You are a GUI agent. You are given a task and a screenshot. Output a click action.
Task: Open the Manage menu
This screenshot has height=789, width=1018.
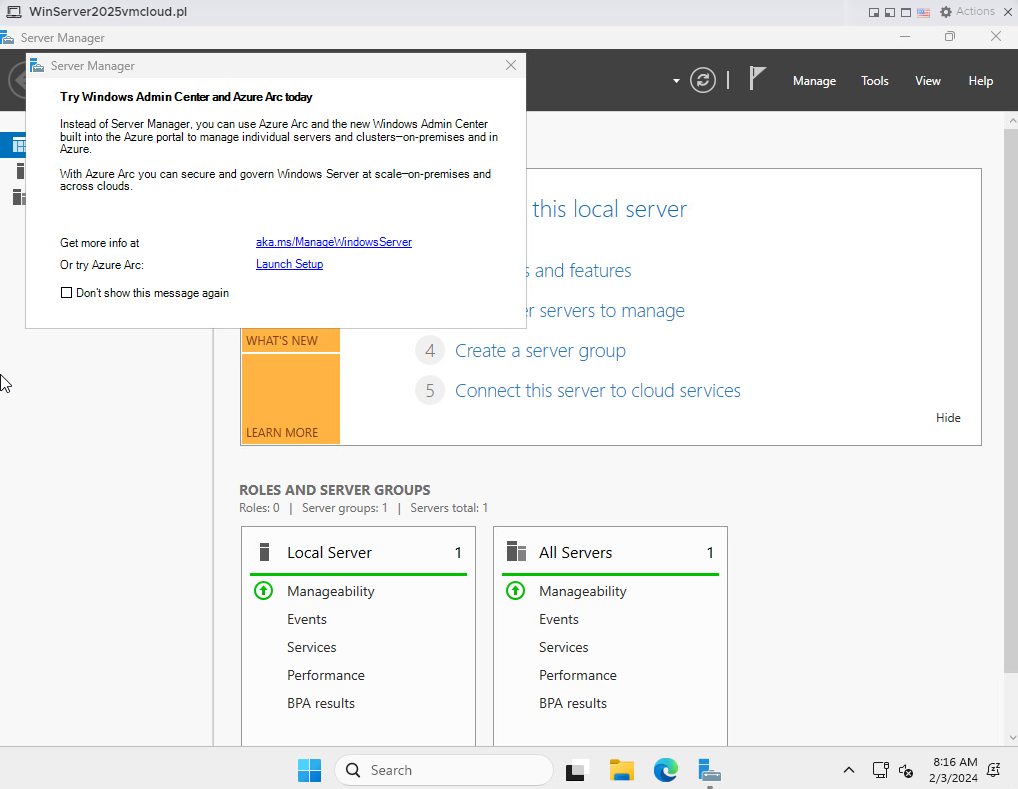[814, 81]
